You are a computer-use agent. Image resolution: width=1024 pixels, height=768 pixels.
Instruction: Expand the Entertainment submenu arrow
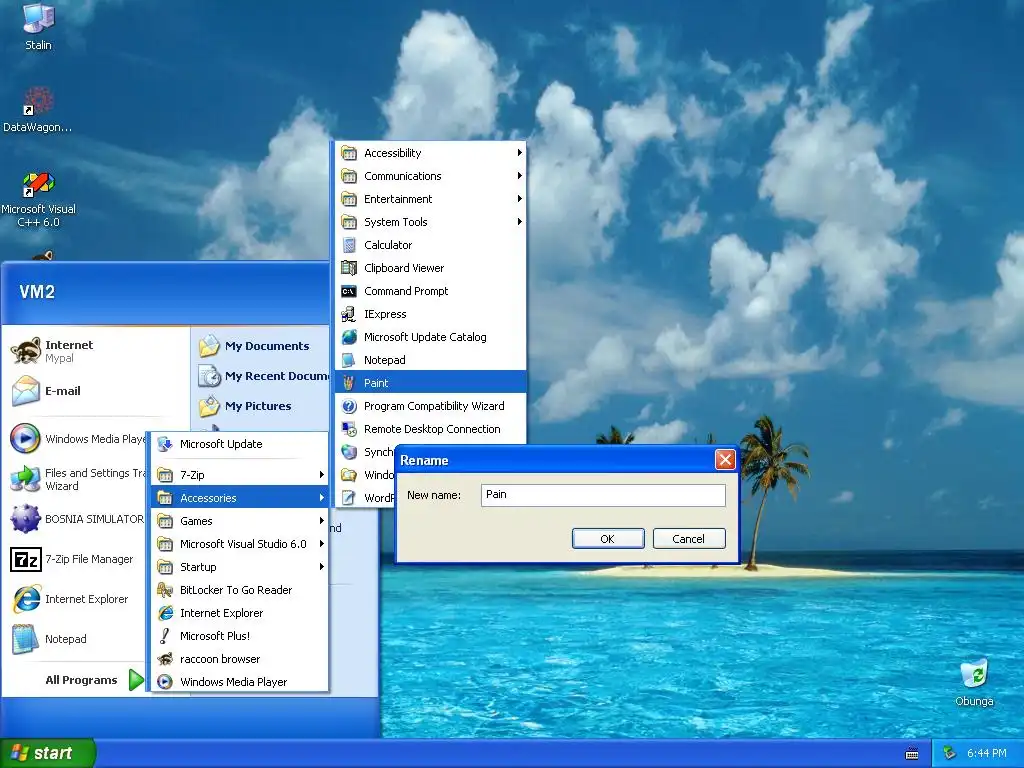click(x=519, y=199)
